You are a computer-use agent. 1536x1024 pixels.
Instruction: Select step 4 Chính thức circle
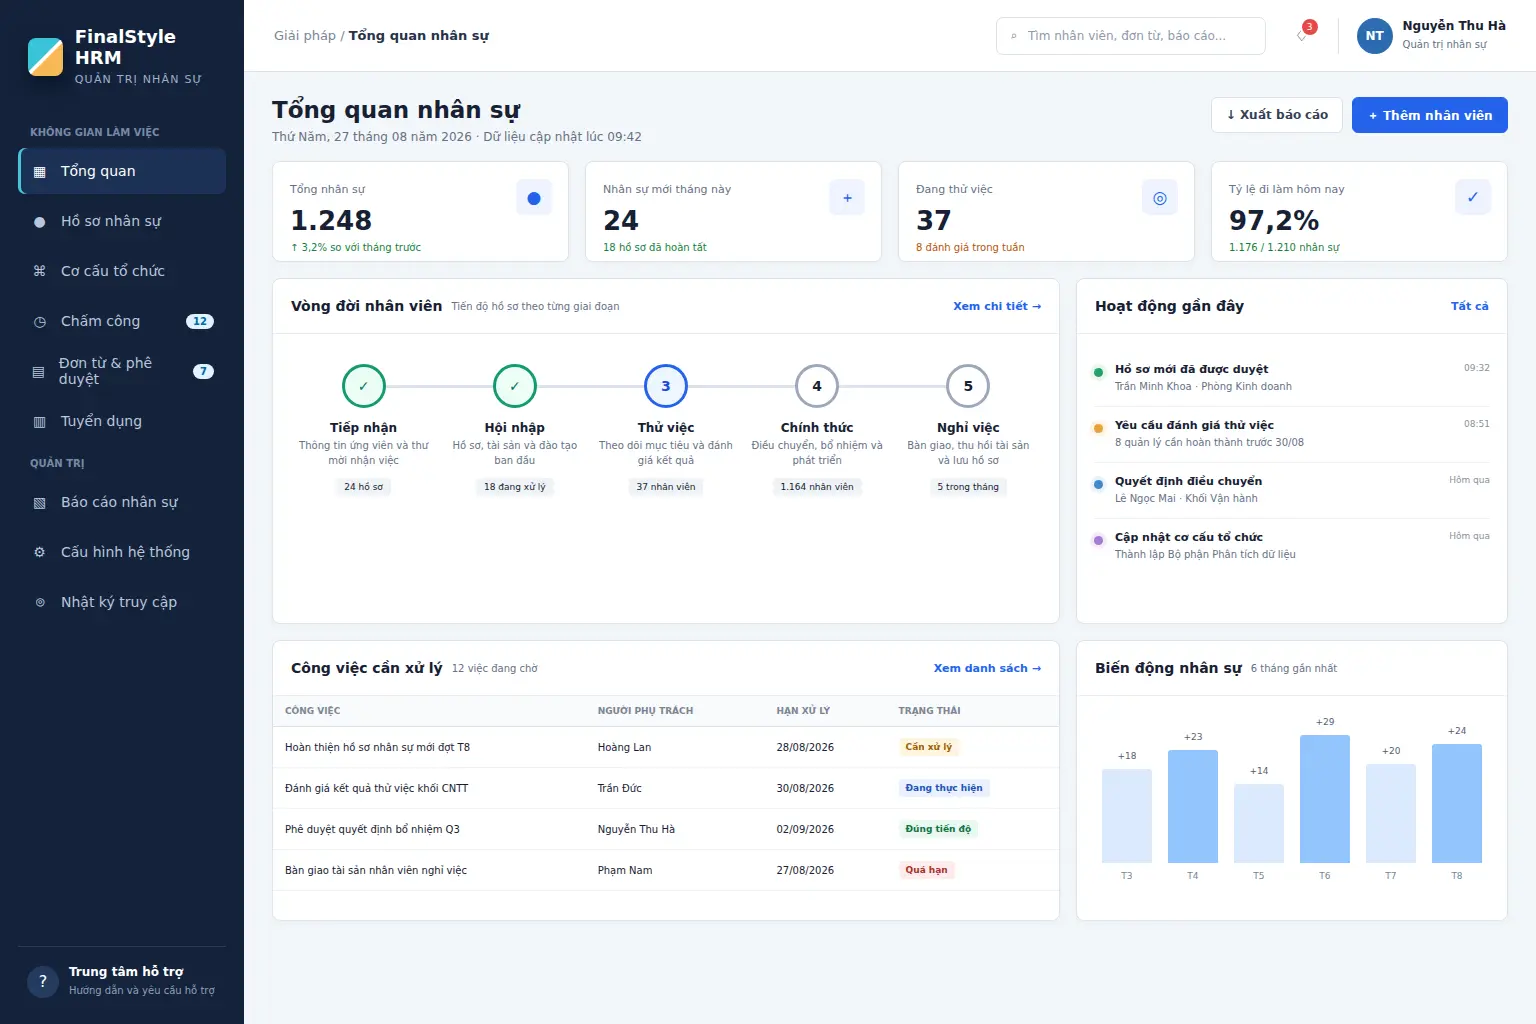click(x=817, y=386)
